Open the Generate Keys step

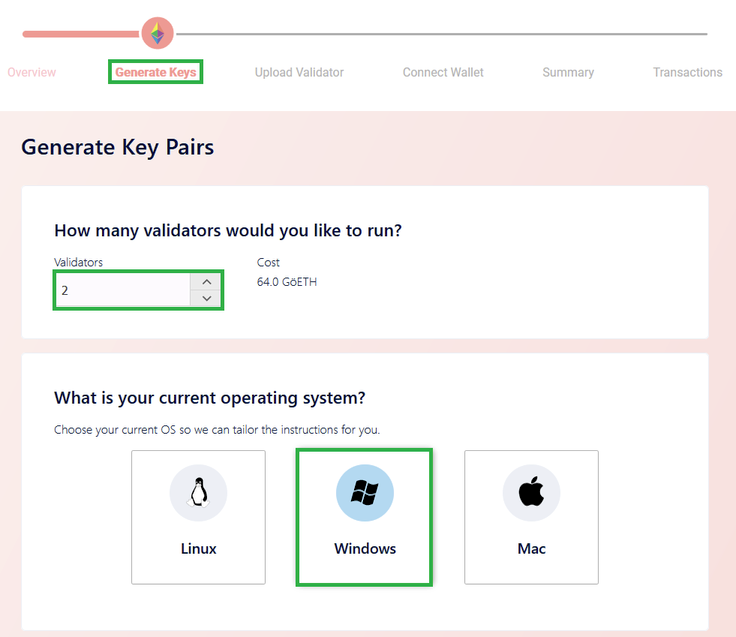tap(156, 72)
